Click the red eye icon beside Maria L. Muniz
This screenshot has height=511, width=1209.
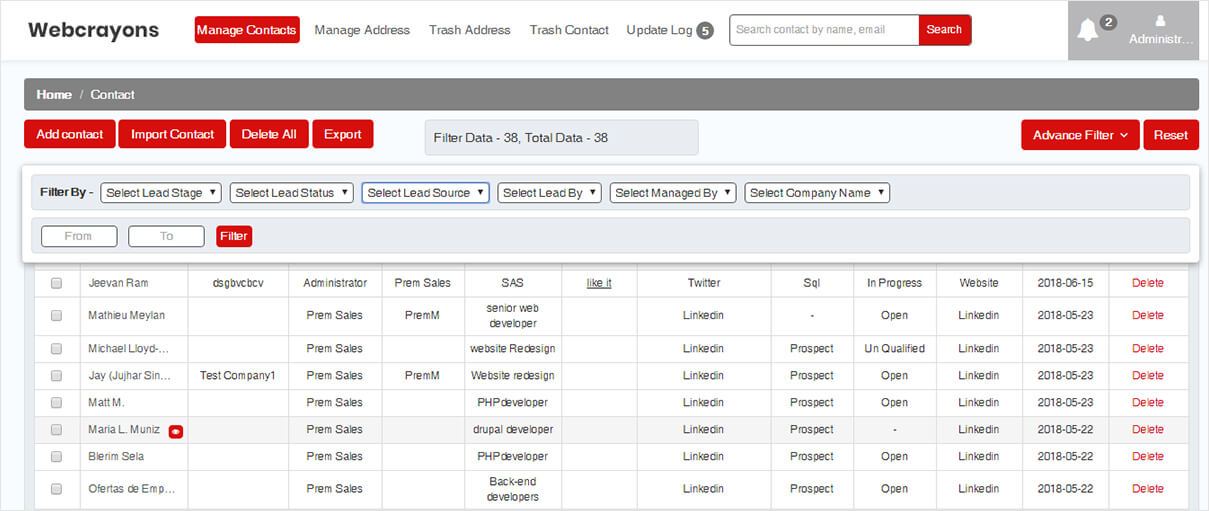point(176,431)
